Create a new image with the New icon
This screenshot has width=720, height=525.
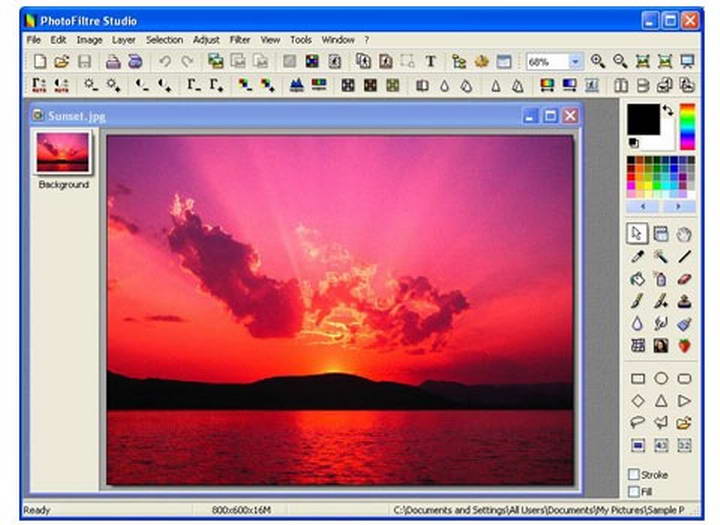pyautogui.click(x=40, y=62)
